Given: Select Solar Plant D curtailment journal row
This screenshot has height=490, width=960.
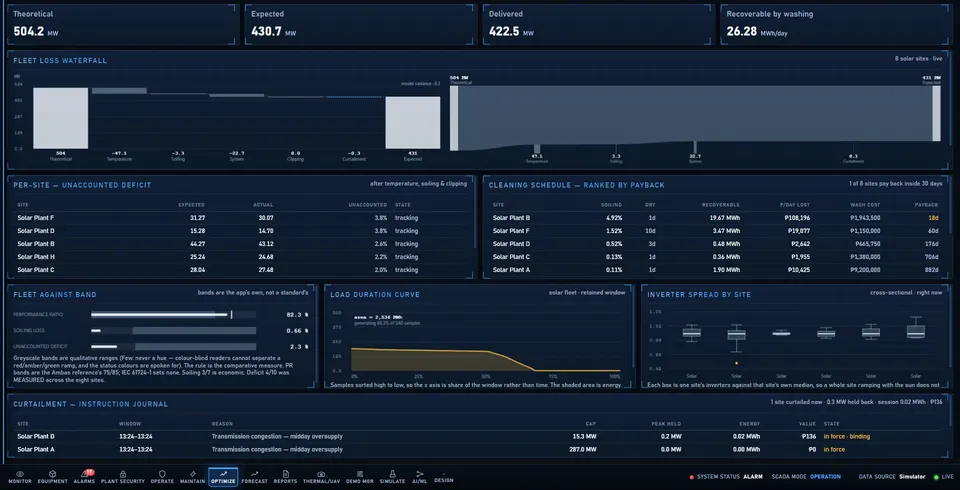Looking at the screenshot, I should tap(478, 437).
